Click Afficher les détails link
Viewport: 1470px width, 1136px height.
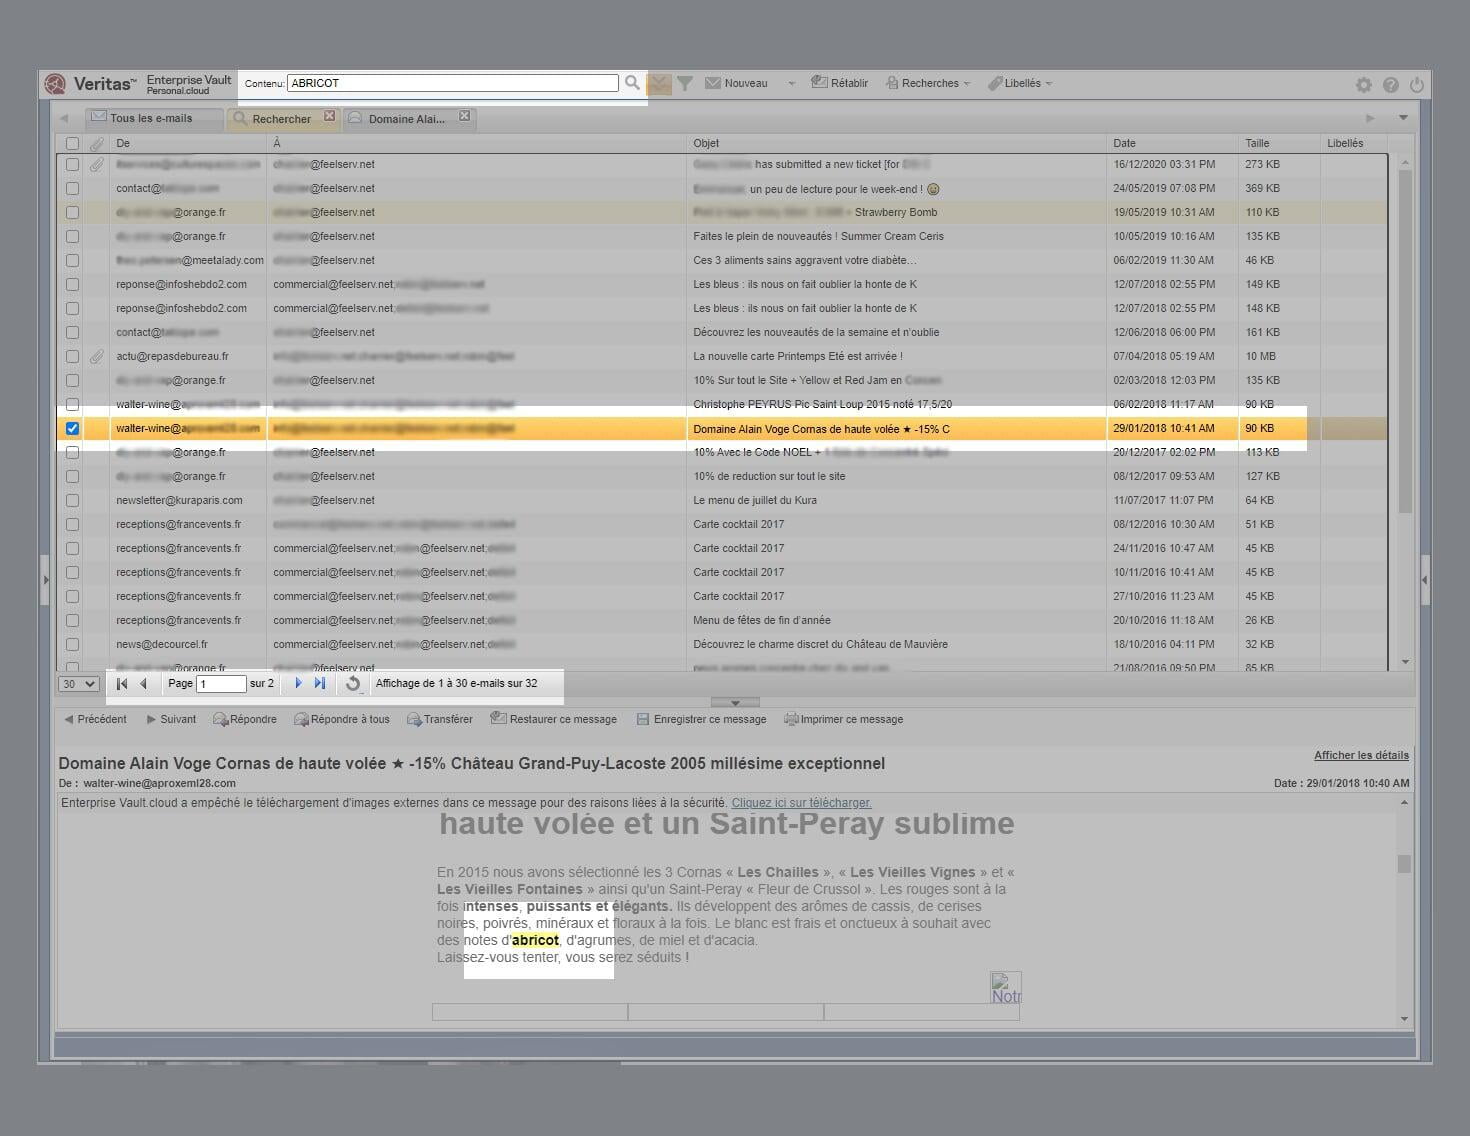tap(1361, 755)
